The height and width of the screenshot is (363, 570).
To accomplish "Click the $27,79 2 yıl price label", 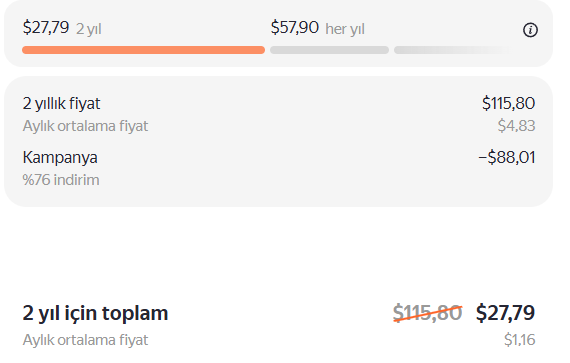I will [62, 28].
